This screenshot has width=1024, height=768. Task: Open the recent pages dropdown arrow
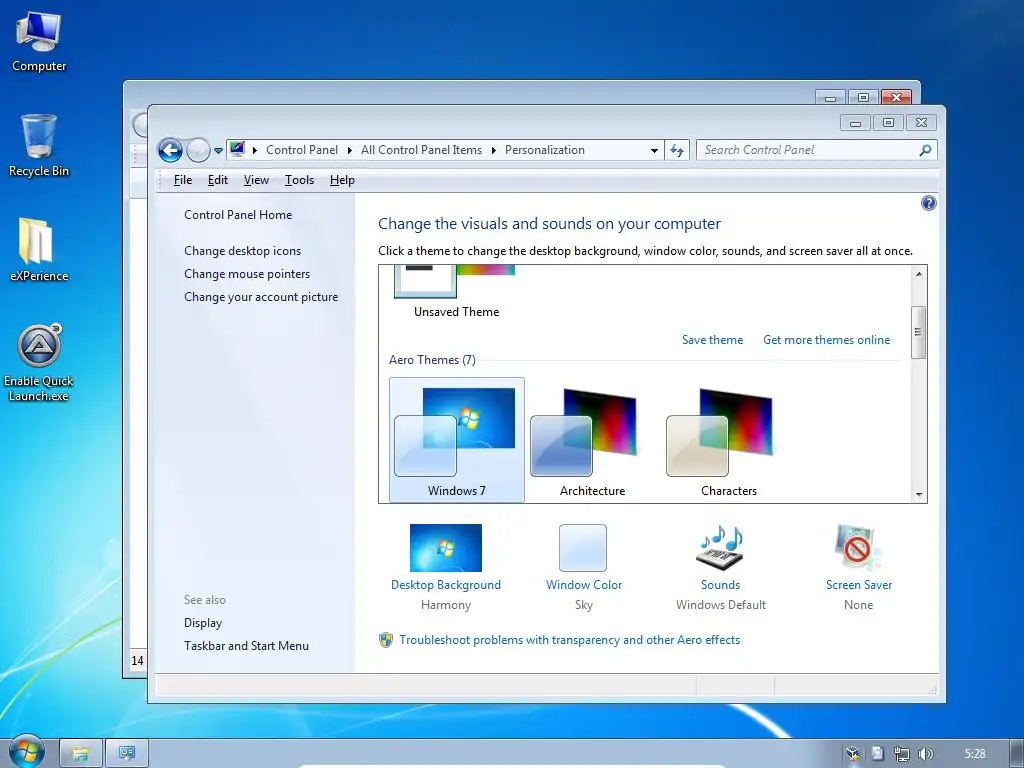(218, 151)
